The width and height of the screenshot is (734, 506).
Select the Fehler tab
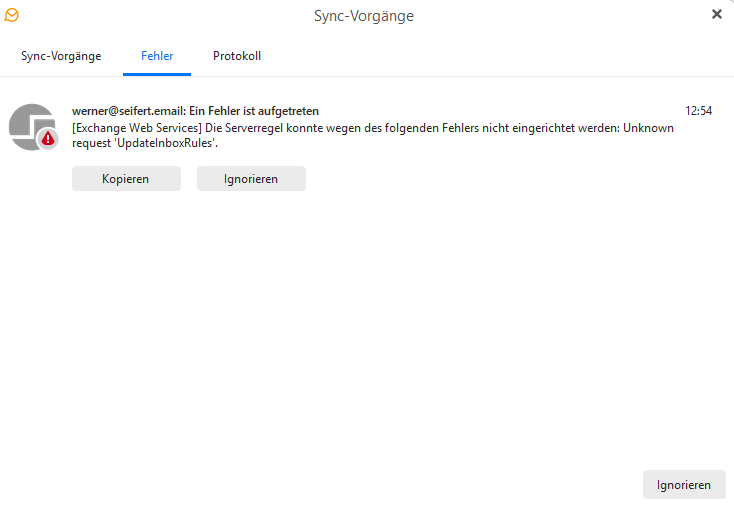pos(156,56)
